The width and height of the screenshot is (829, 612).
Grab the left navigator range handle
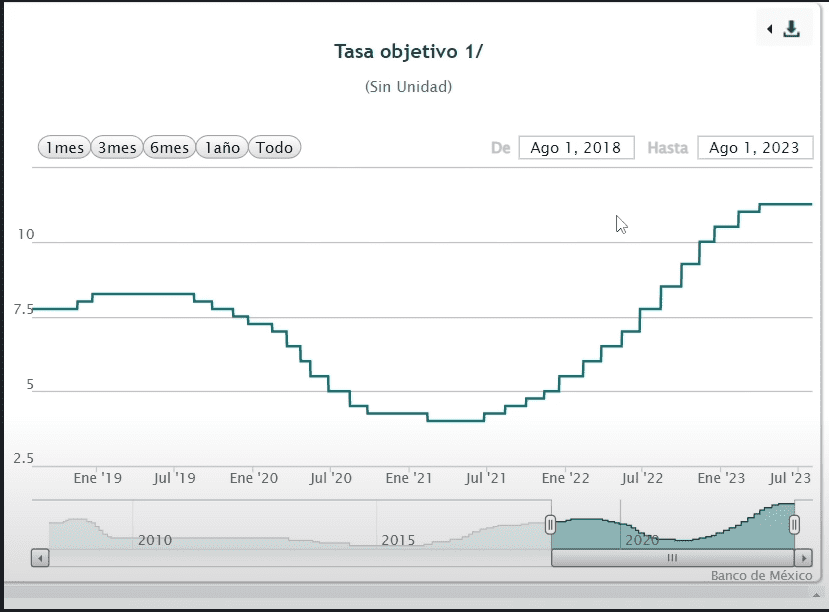point(550,524)
